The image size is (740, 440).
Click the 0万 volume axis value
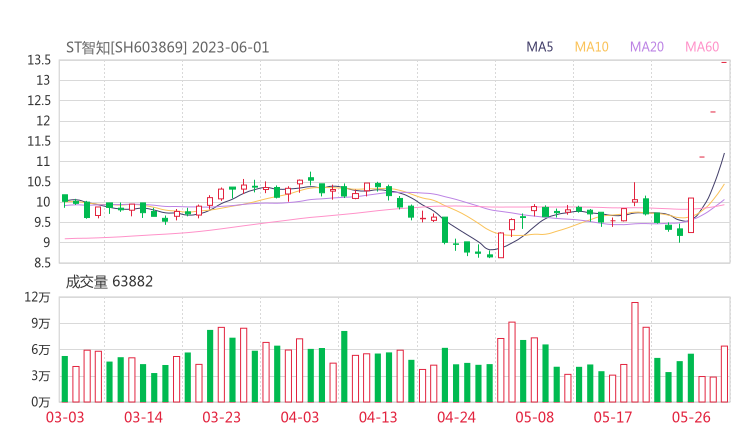tap(41, 402)
